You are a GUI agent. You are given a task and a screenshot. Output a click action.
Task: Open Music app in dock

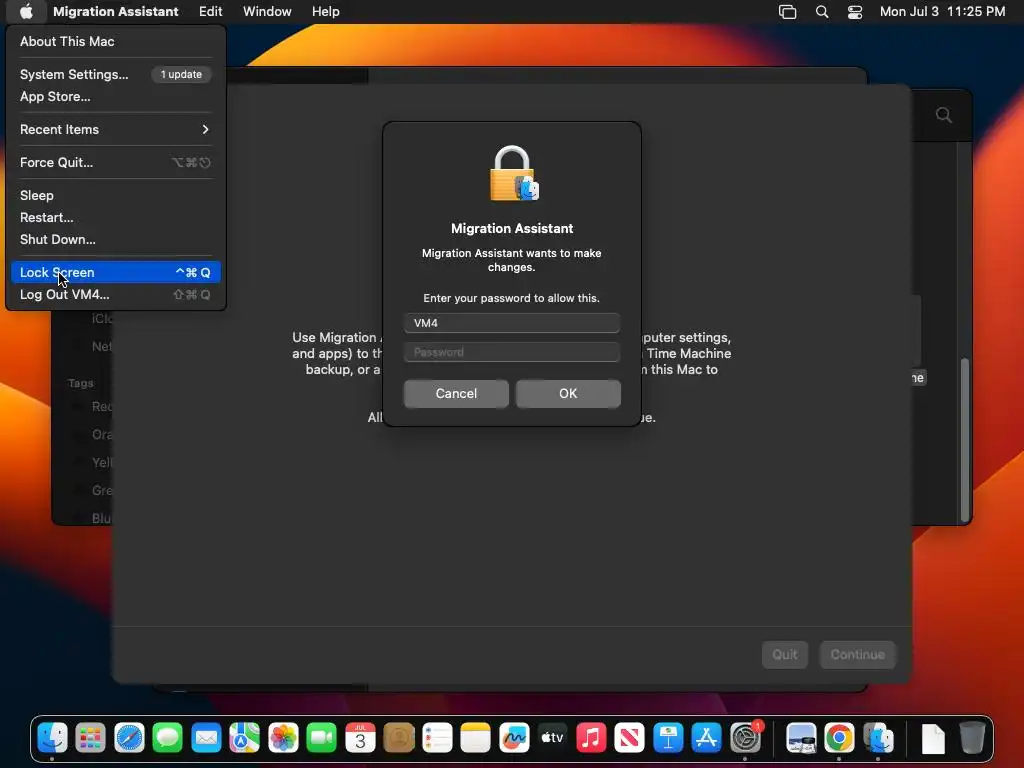591,738
